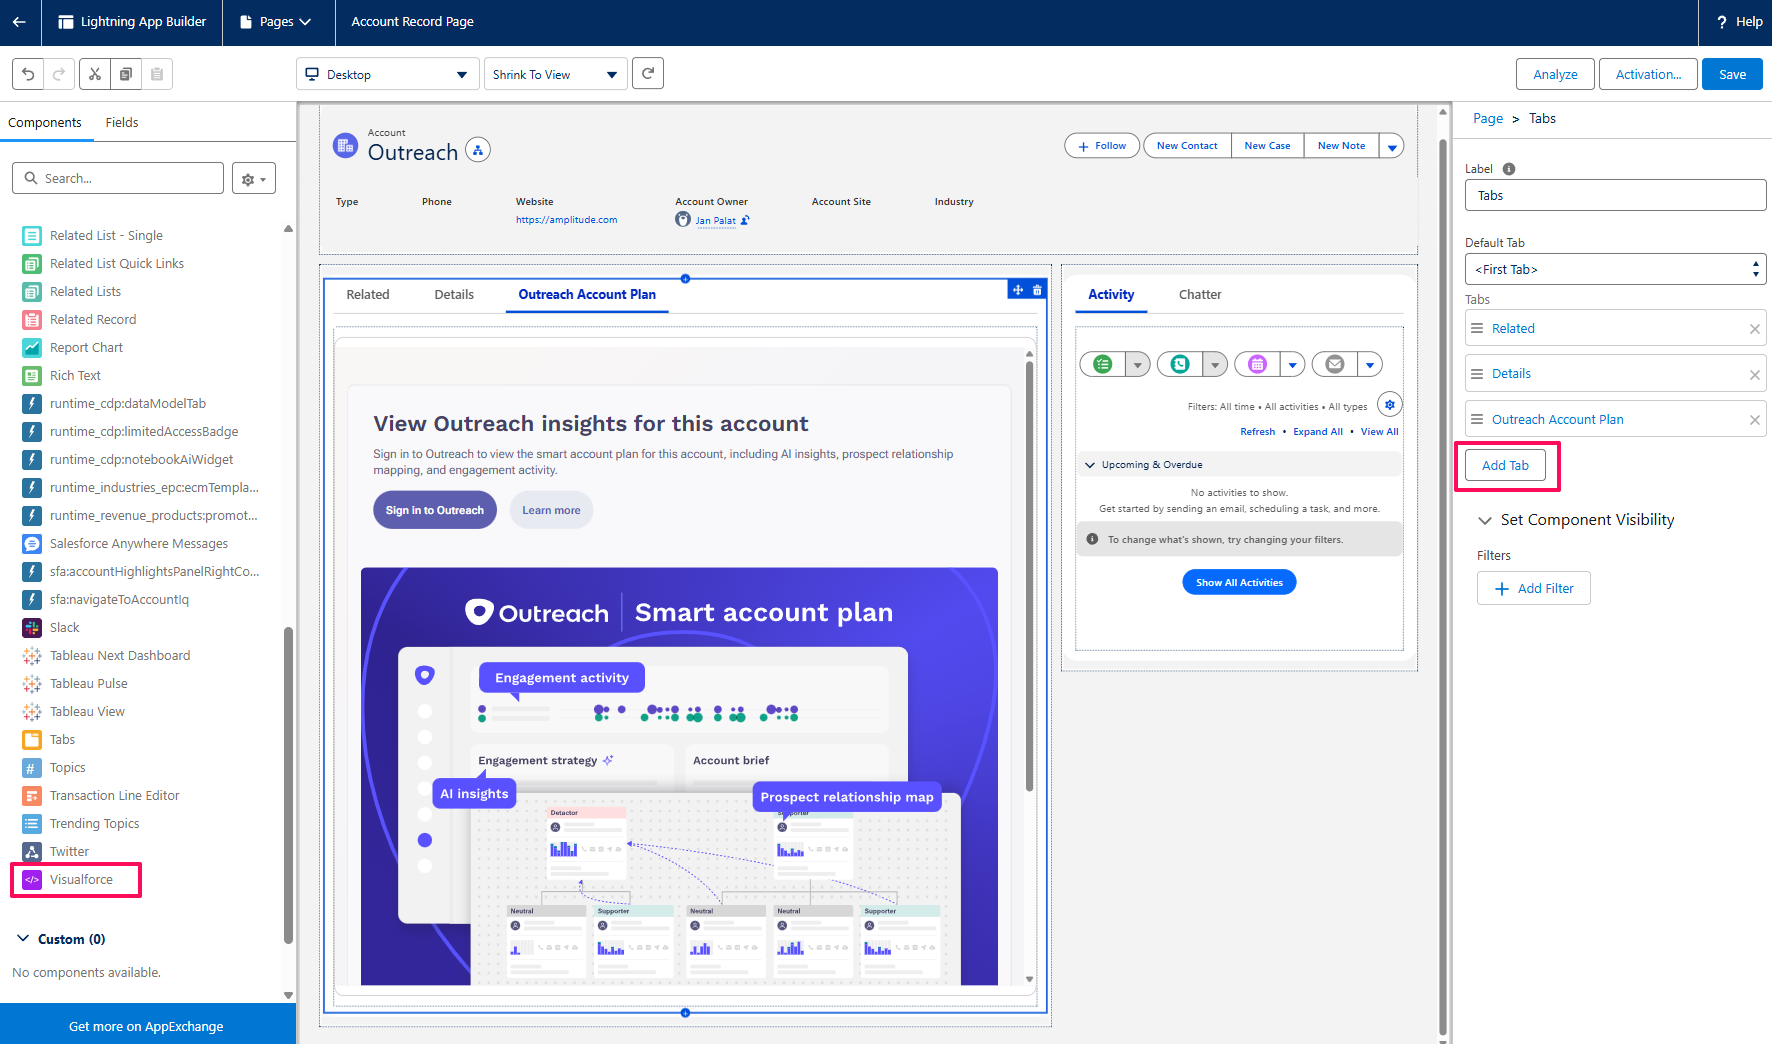
Task: Click the Activation... button
Action: coord(1648,74)
